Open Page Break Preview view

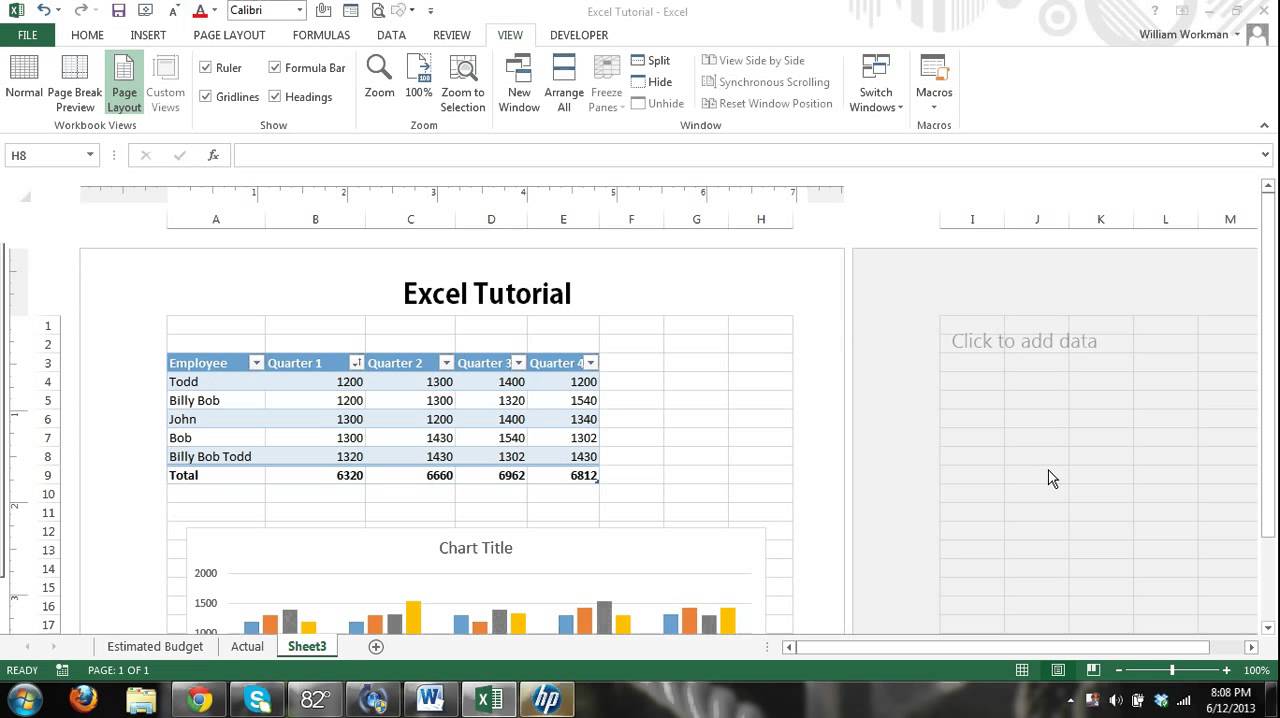(x=75, y=82)
